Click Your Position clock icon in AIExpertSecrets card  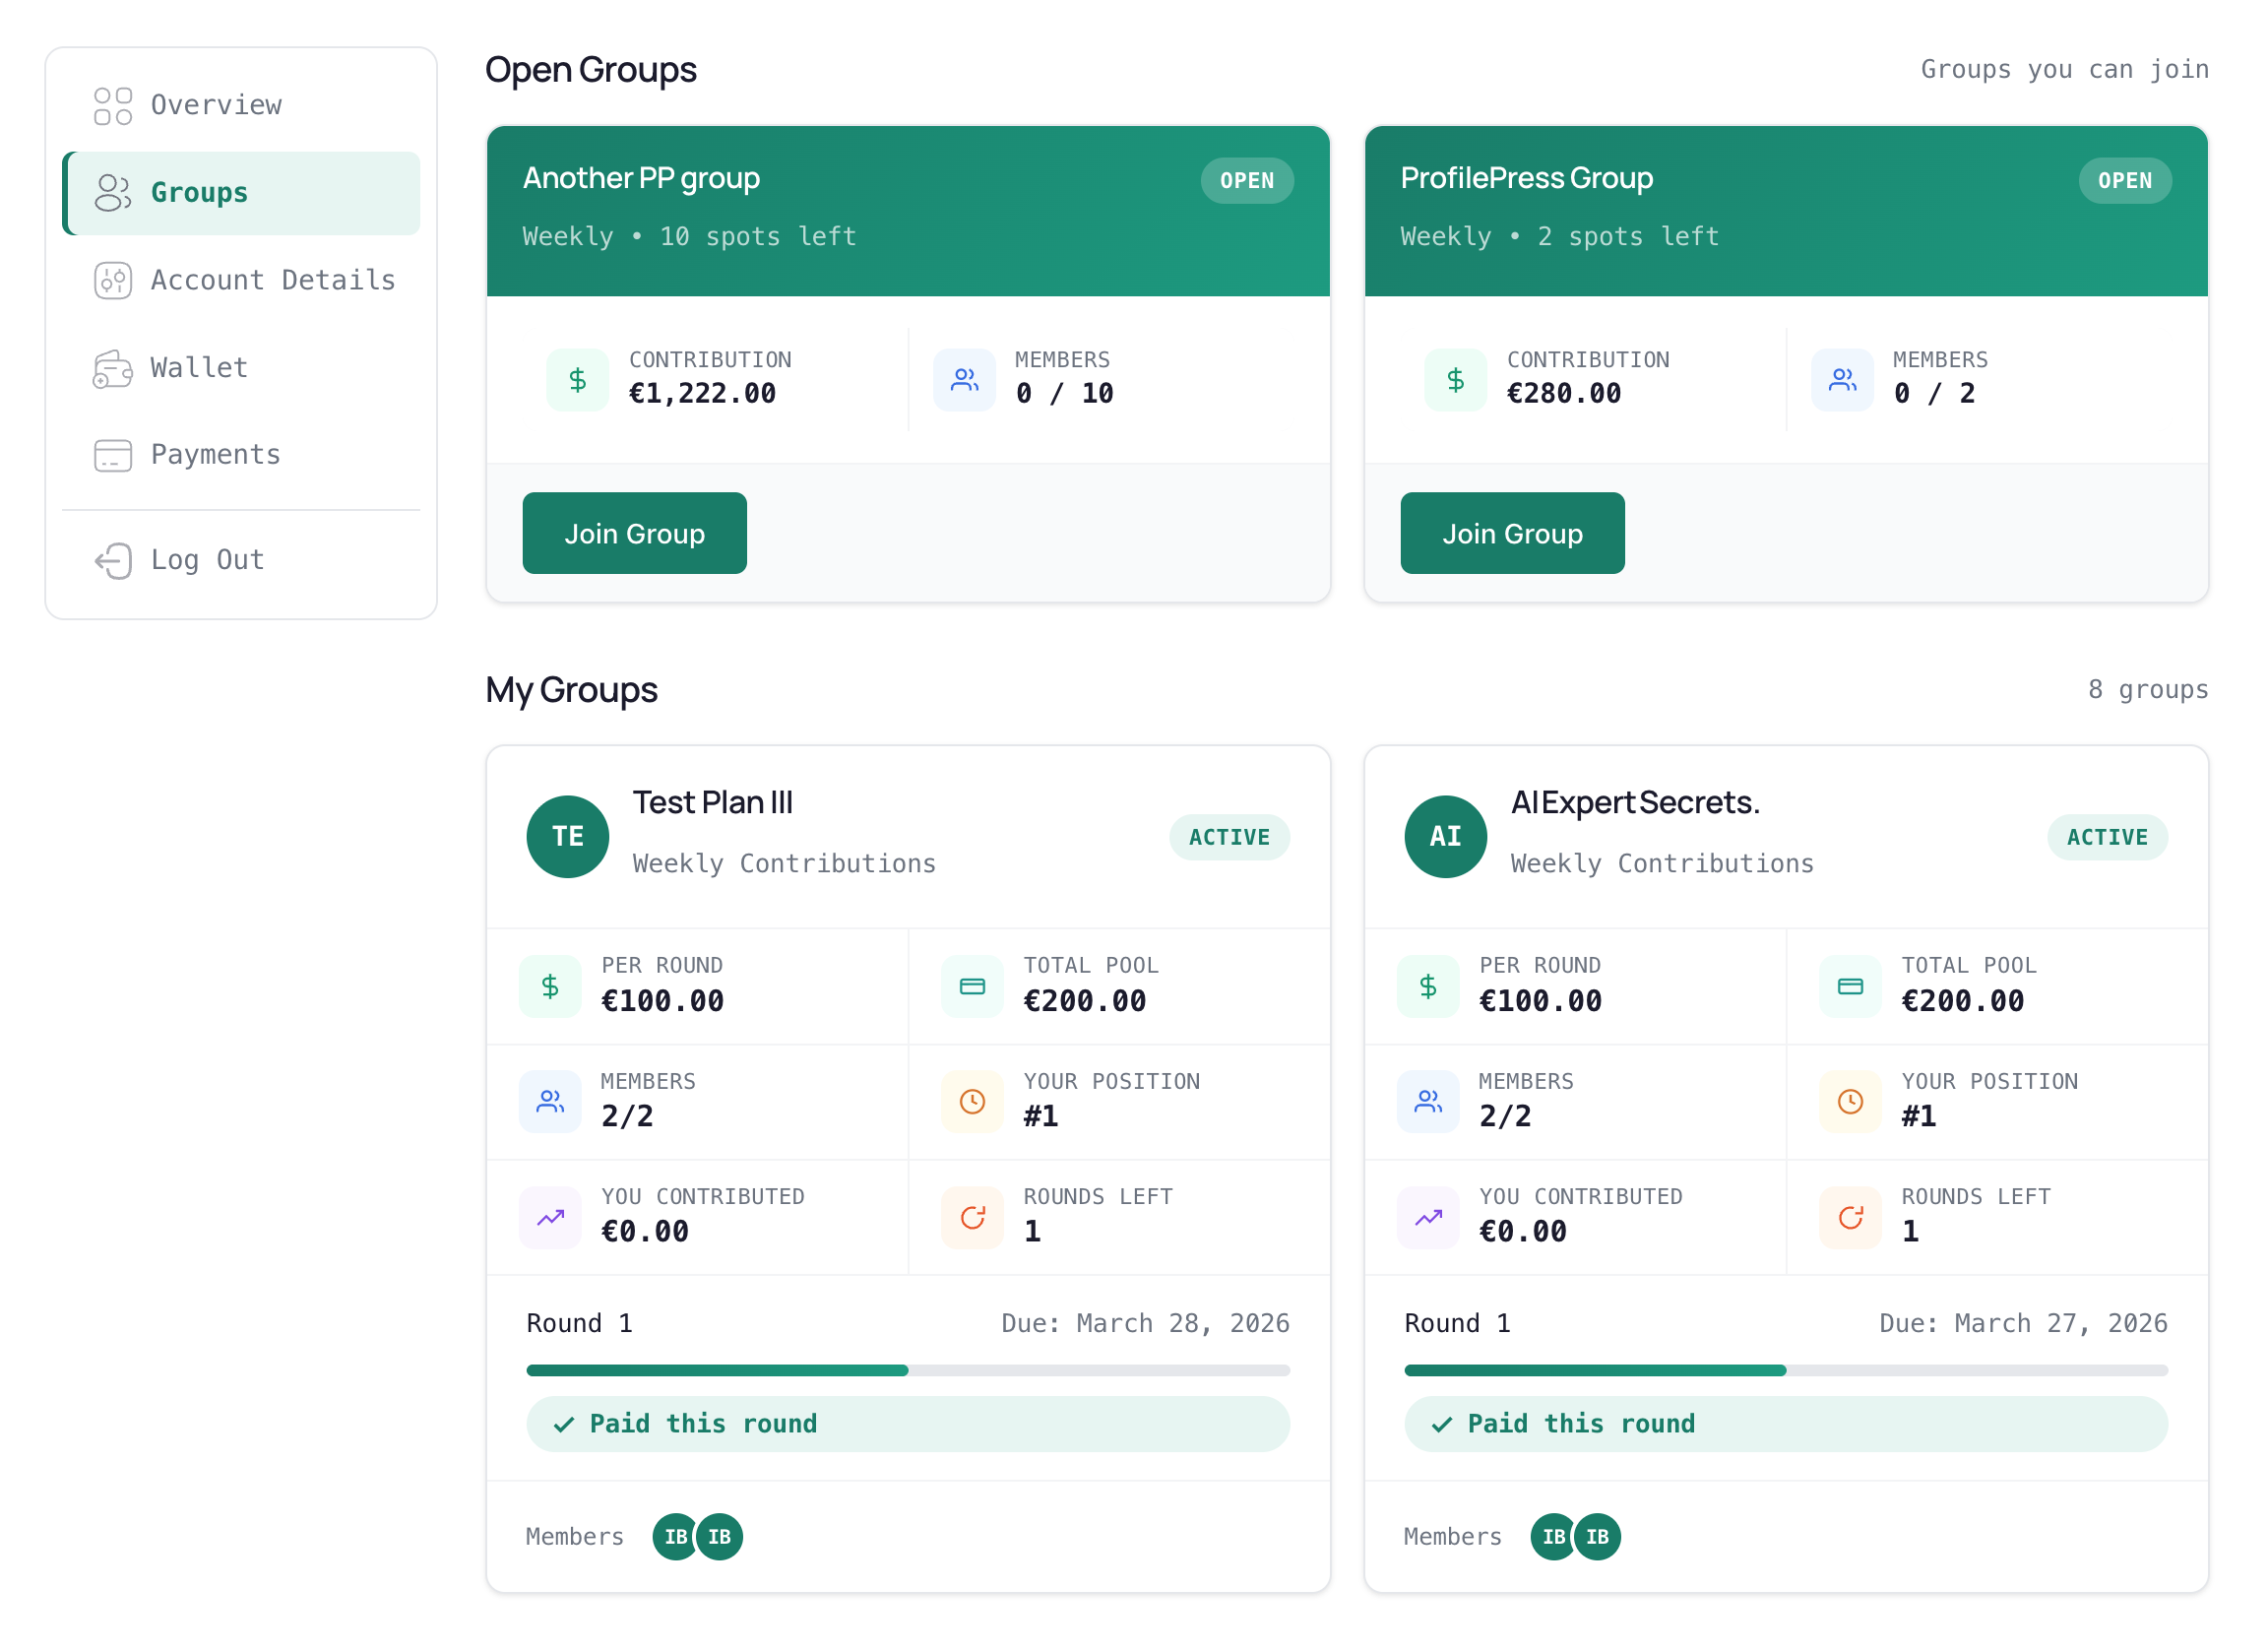(x=1850, y=1101)
